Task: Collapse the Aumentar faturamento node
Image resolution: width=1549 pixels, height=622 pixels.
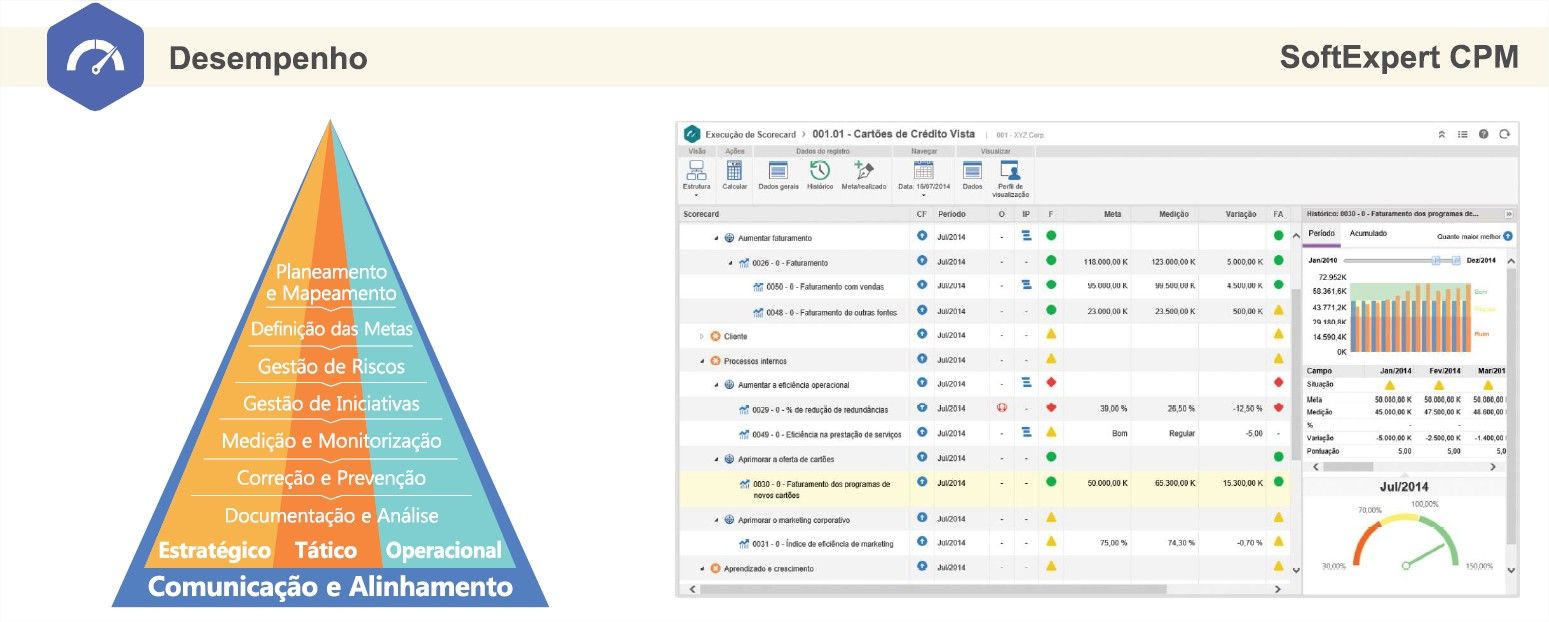Action: [x=716, y=238]
